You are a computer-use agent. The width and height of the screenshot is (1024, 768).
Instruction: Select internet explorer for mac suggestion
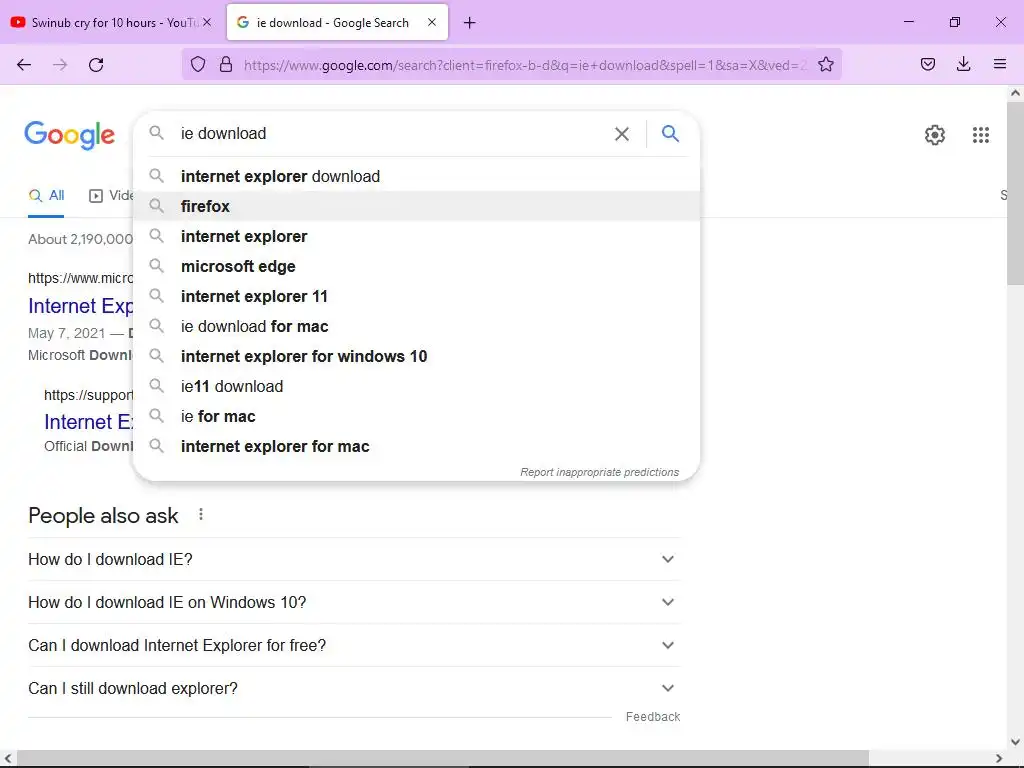tap(416, 447)
